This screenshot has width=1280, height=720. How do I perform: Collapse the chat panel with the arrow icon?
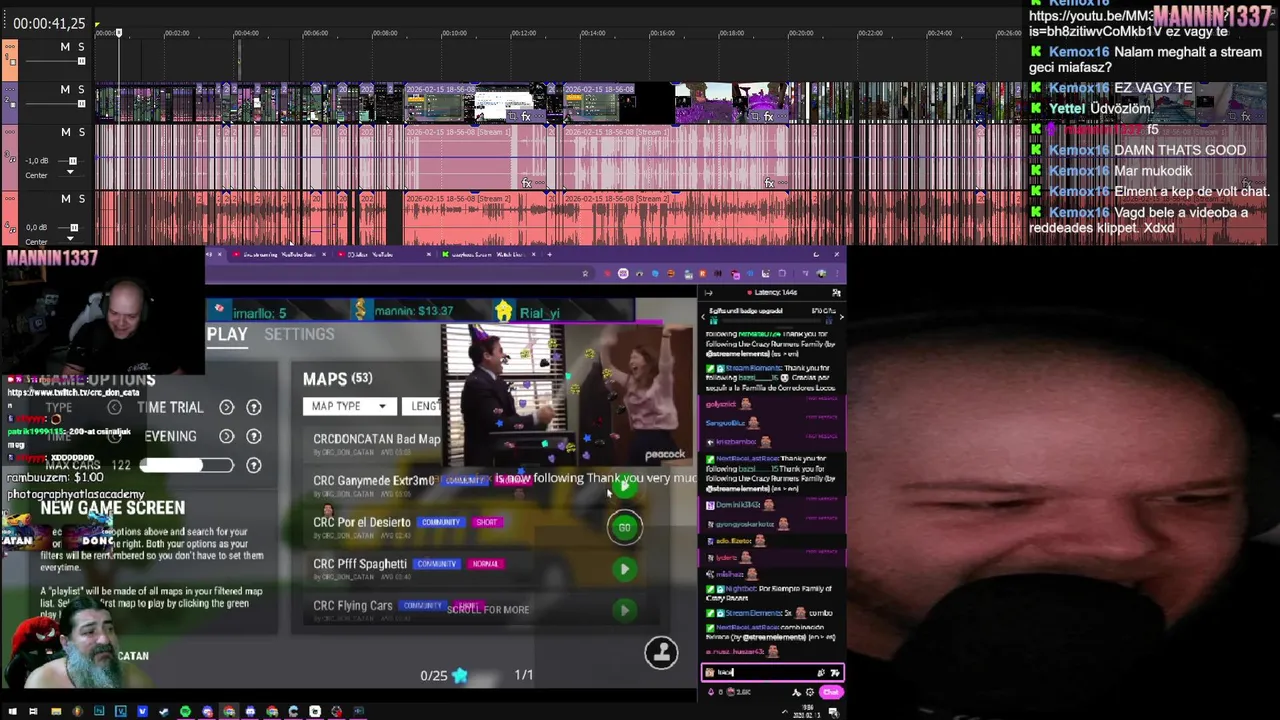coord(709,293)
